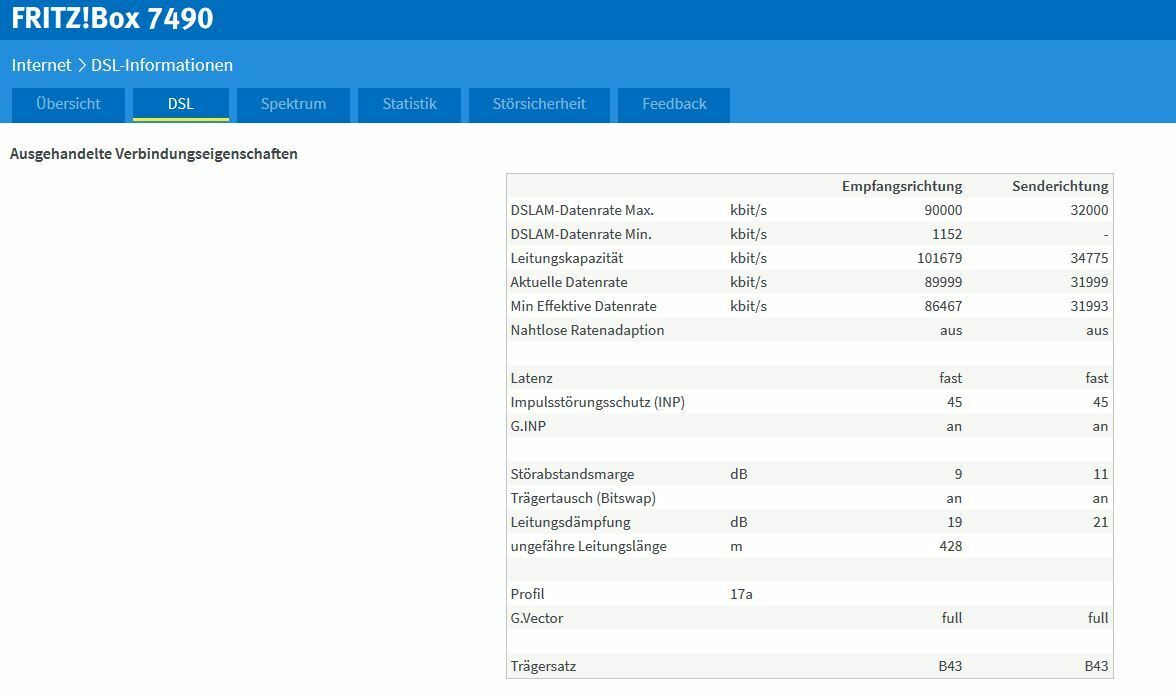Viewport: 1176px width, 696px height.
Task: Open the Spektrum tab
Action: coord(293,104)
